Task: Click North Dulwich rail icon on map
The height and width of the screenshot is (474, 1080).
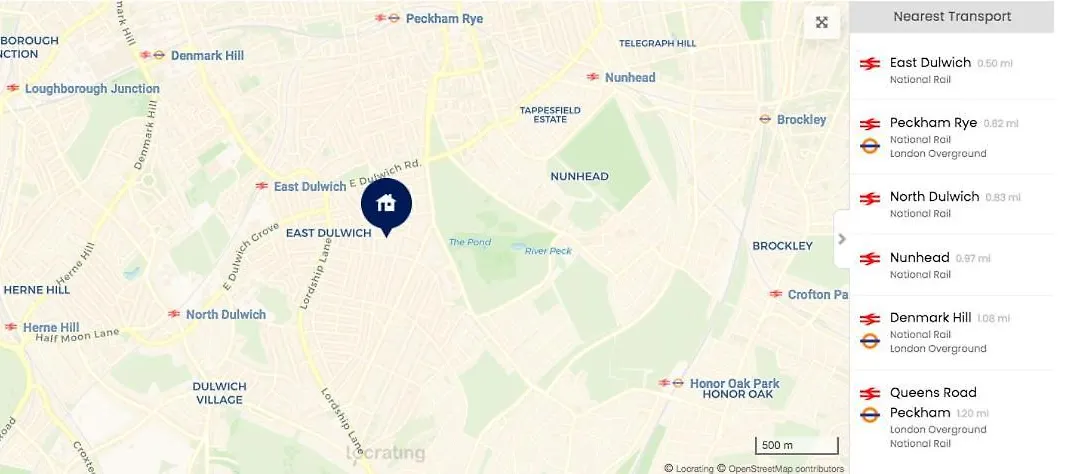Action: pos(174,314)
